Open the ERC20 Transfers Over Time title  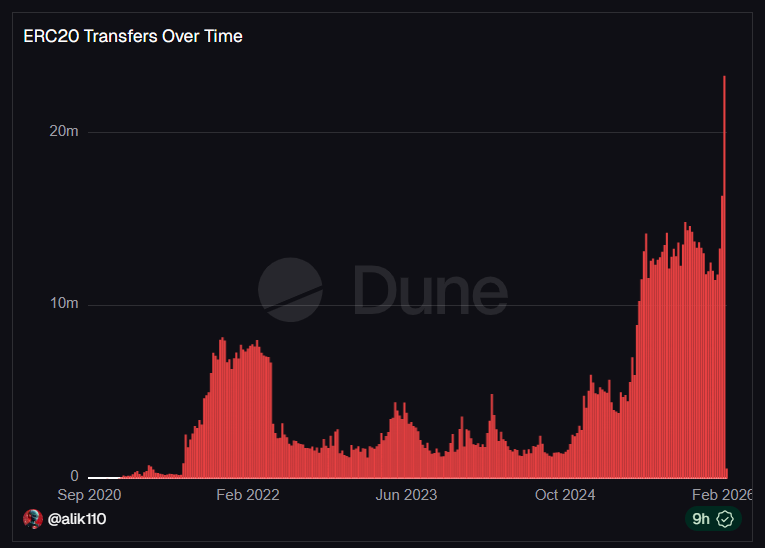[133, 36]
